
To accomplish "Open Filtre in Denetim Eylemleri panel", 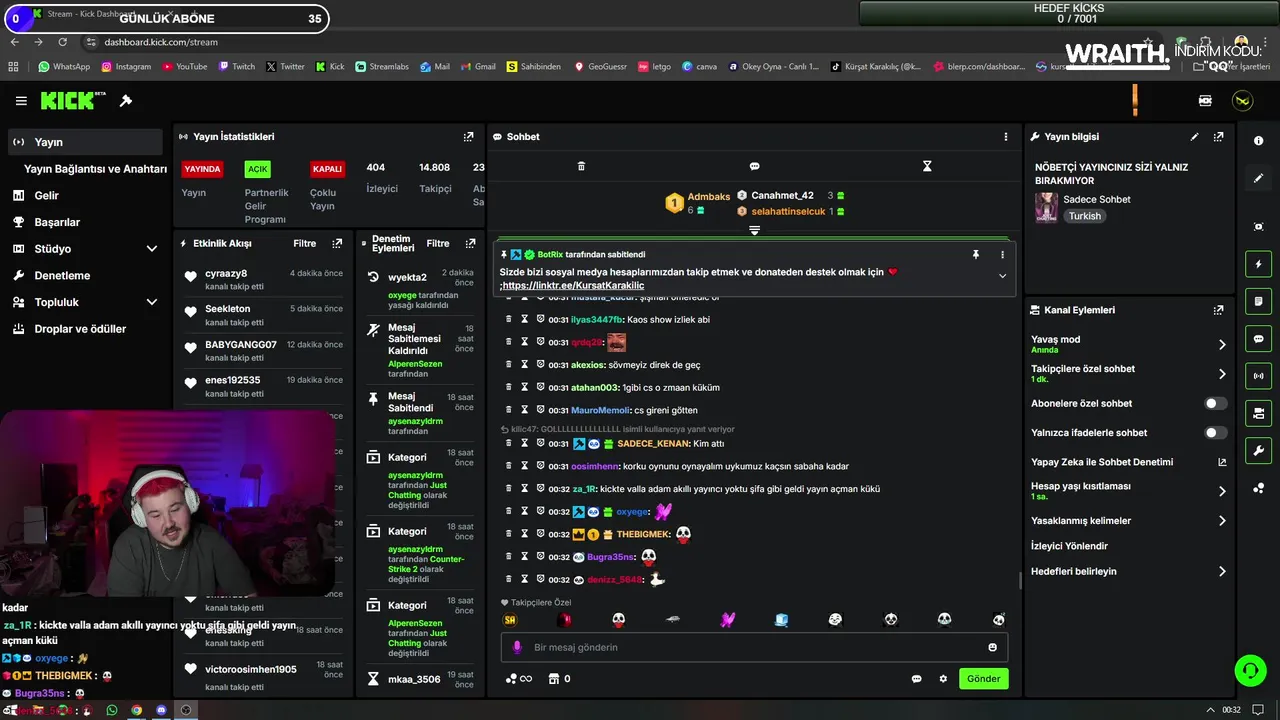I will [x=438, y=243].
